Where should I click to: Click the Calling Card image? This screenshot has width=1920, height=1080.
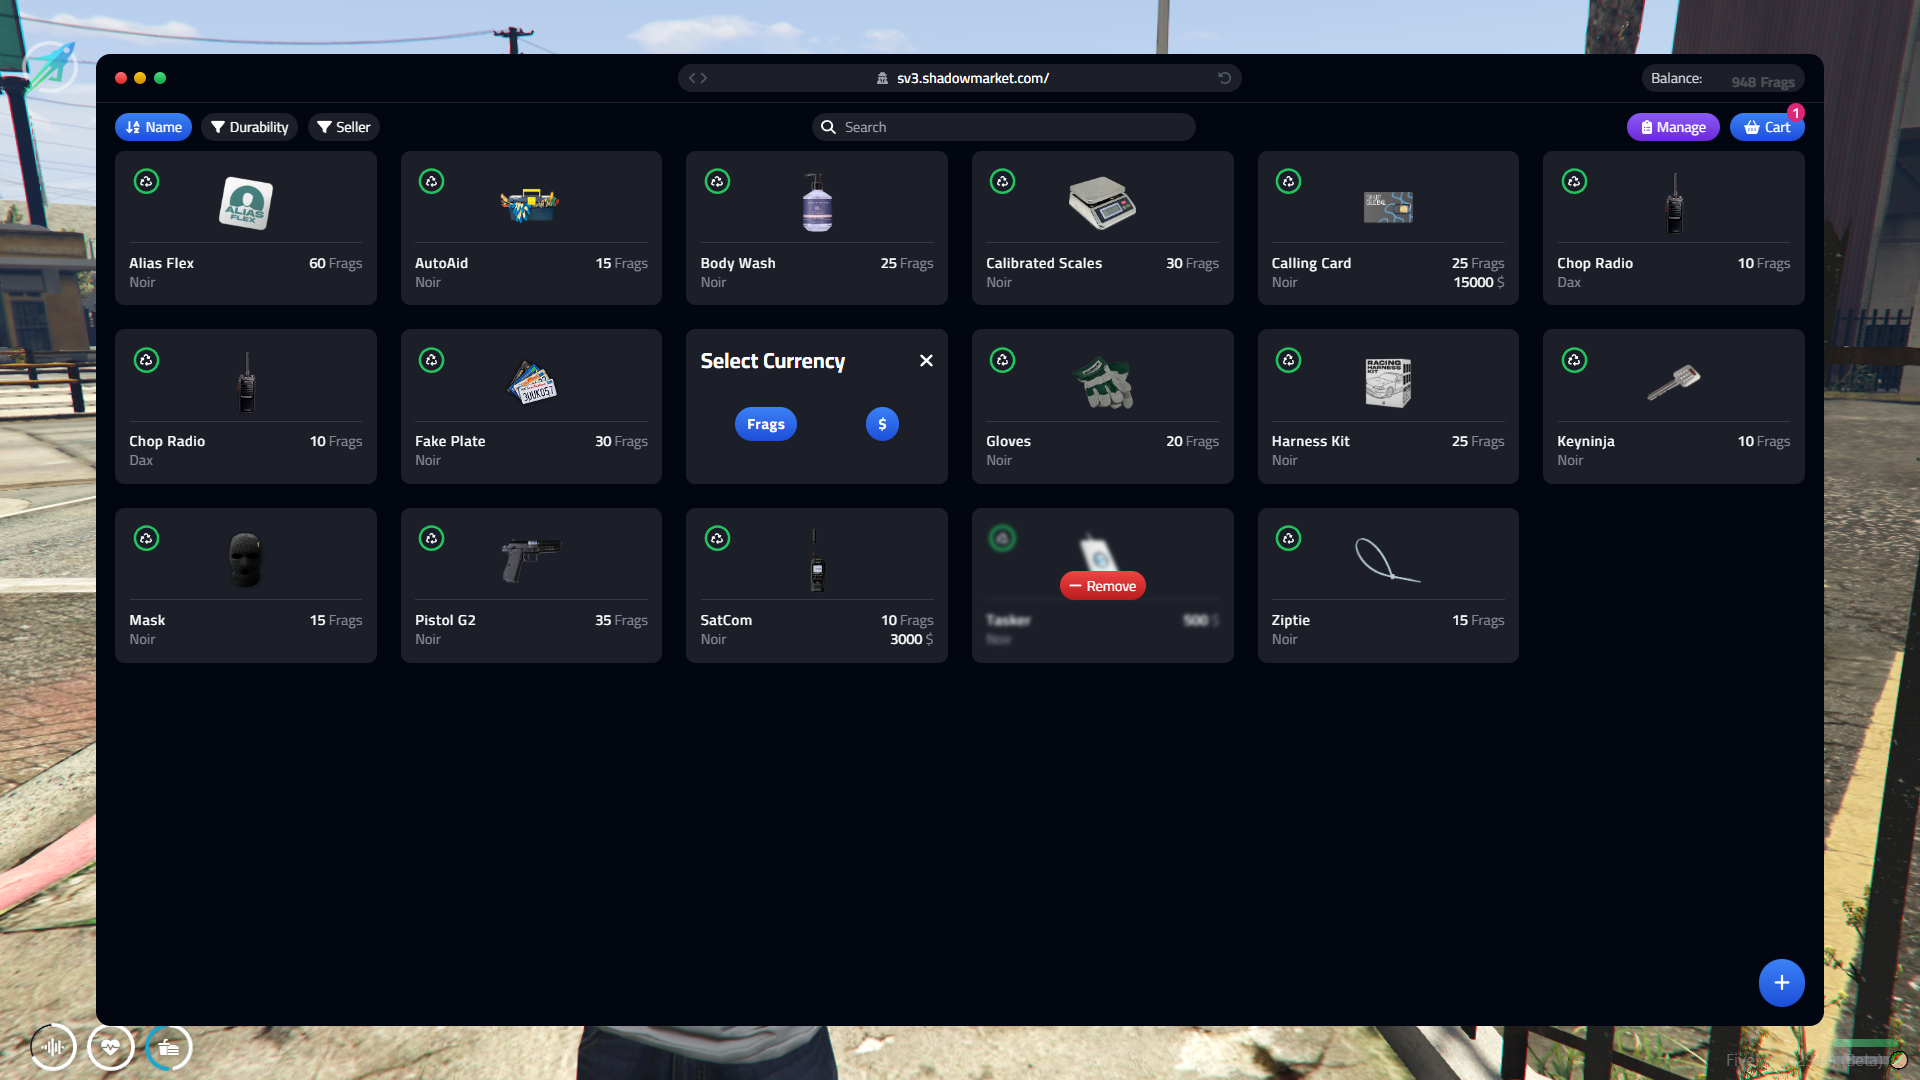tap(1388, 207)
